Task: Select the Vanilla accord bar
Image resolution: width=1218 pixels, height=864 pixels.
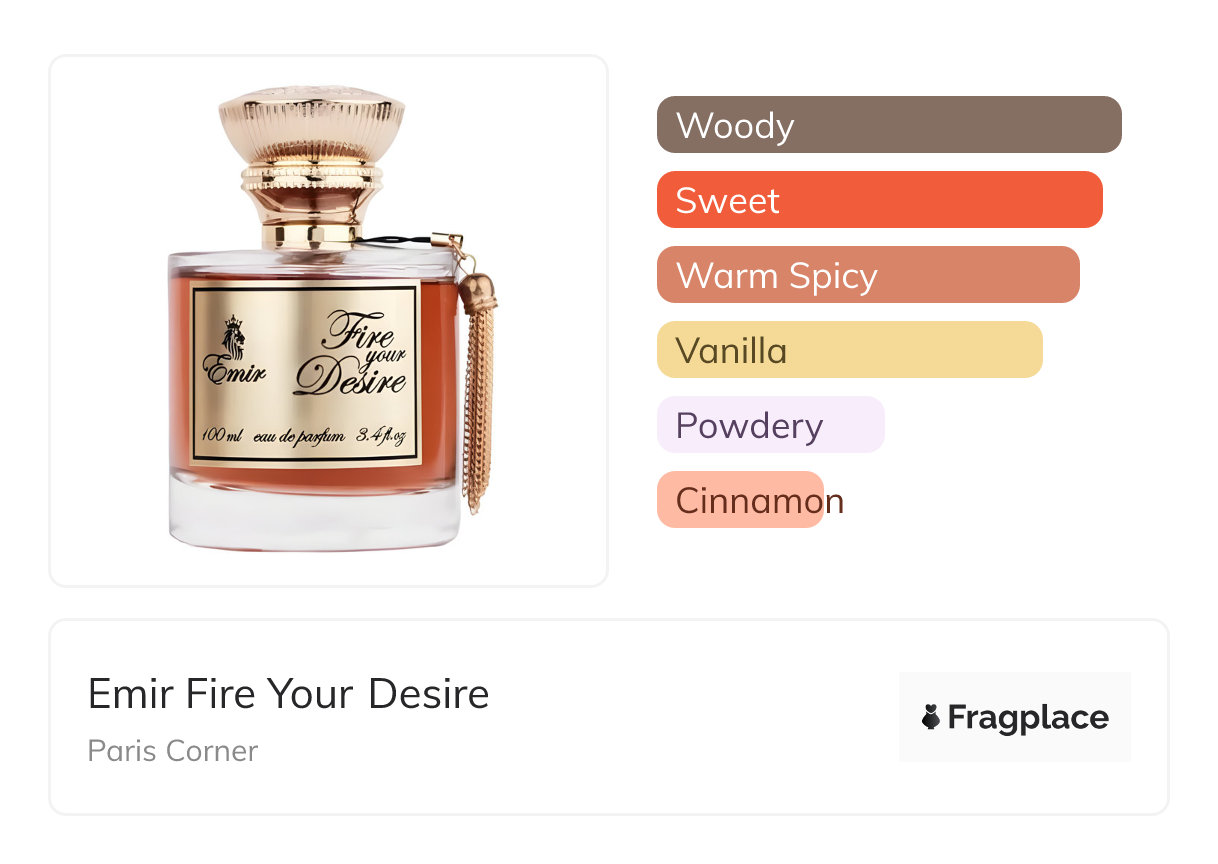Action: pyautogui.click(x=850, y=350)
